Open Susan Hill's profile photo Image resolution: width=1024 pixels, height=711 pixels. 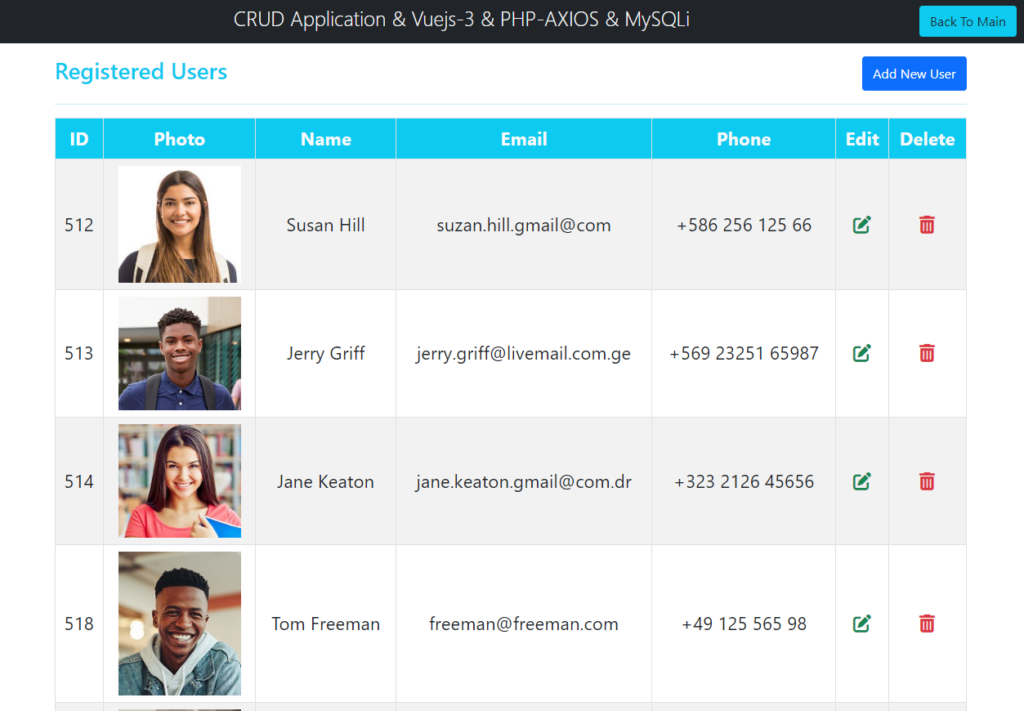click(179, 225)
